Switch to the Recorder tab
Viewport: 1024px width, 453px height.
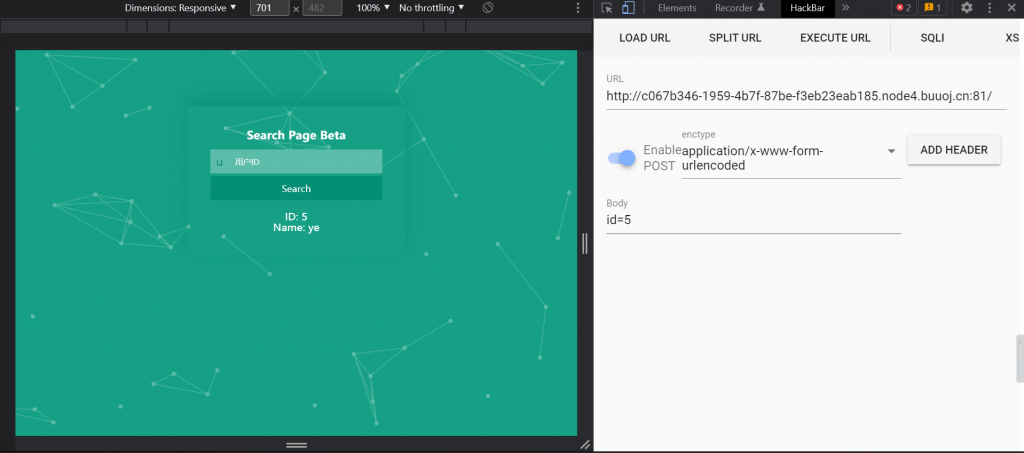click(740, 8)
